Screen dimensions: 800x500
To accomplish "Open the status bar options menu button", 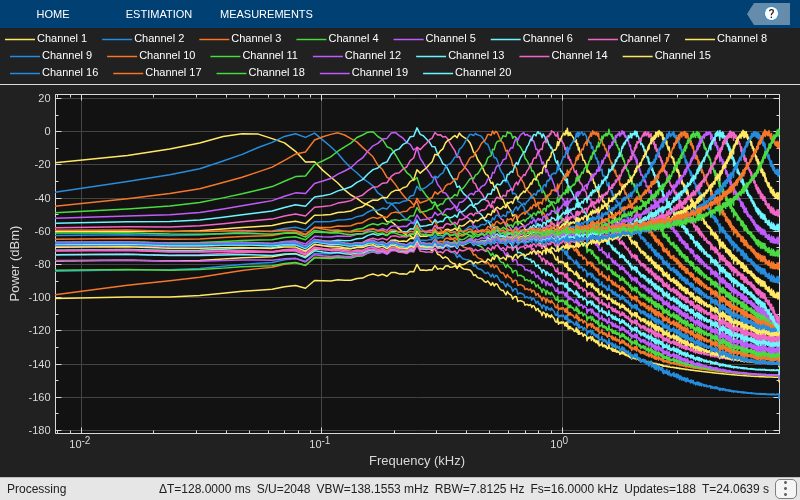I will point(785,489).
